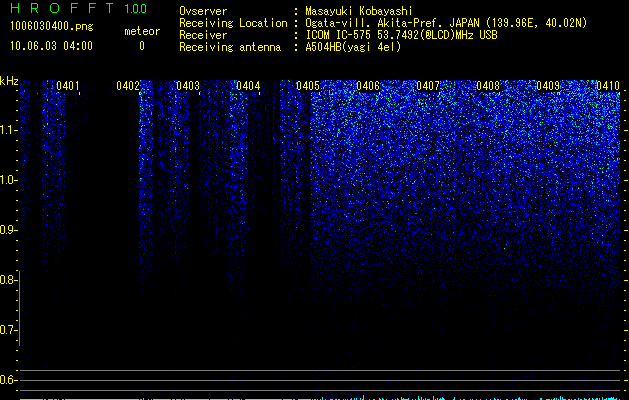The width and height of the screenshot is (629, 400).
Task: Click the date stamp 10.06.03 04:00
Action: pyautogui.click(x=51, y=46)
